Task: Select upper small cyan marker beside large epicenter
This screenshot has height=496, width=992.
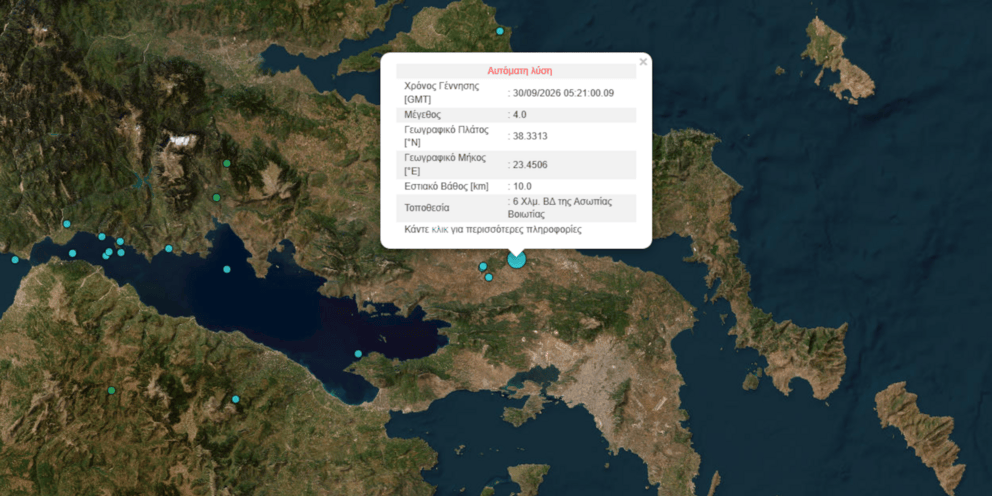Action: tap(483, 266)
